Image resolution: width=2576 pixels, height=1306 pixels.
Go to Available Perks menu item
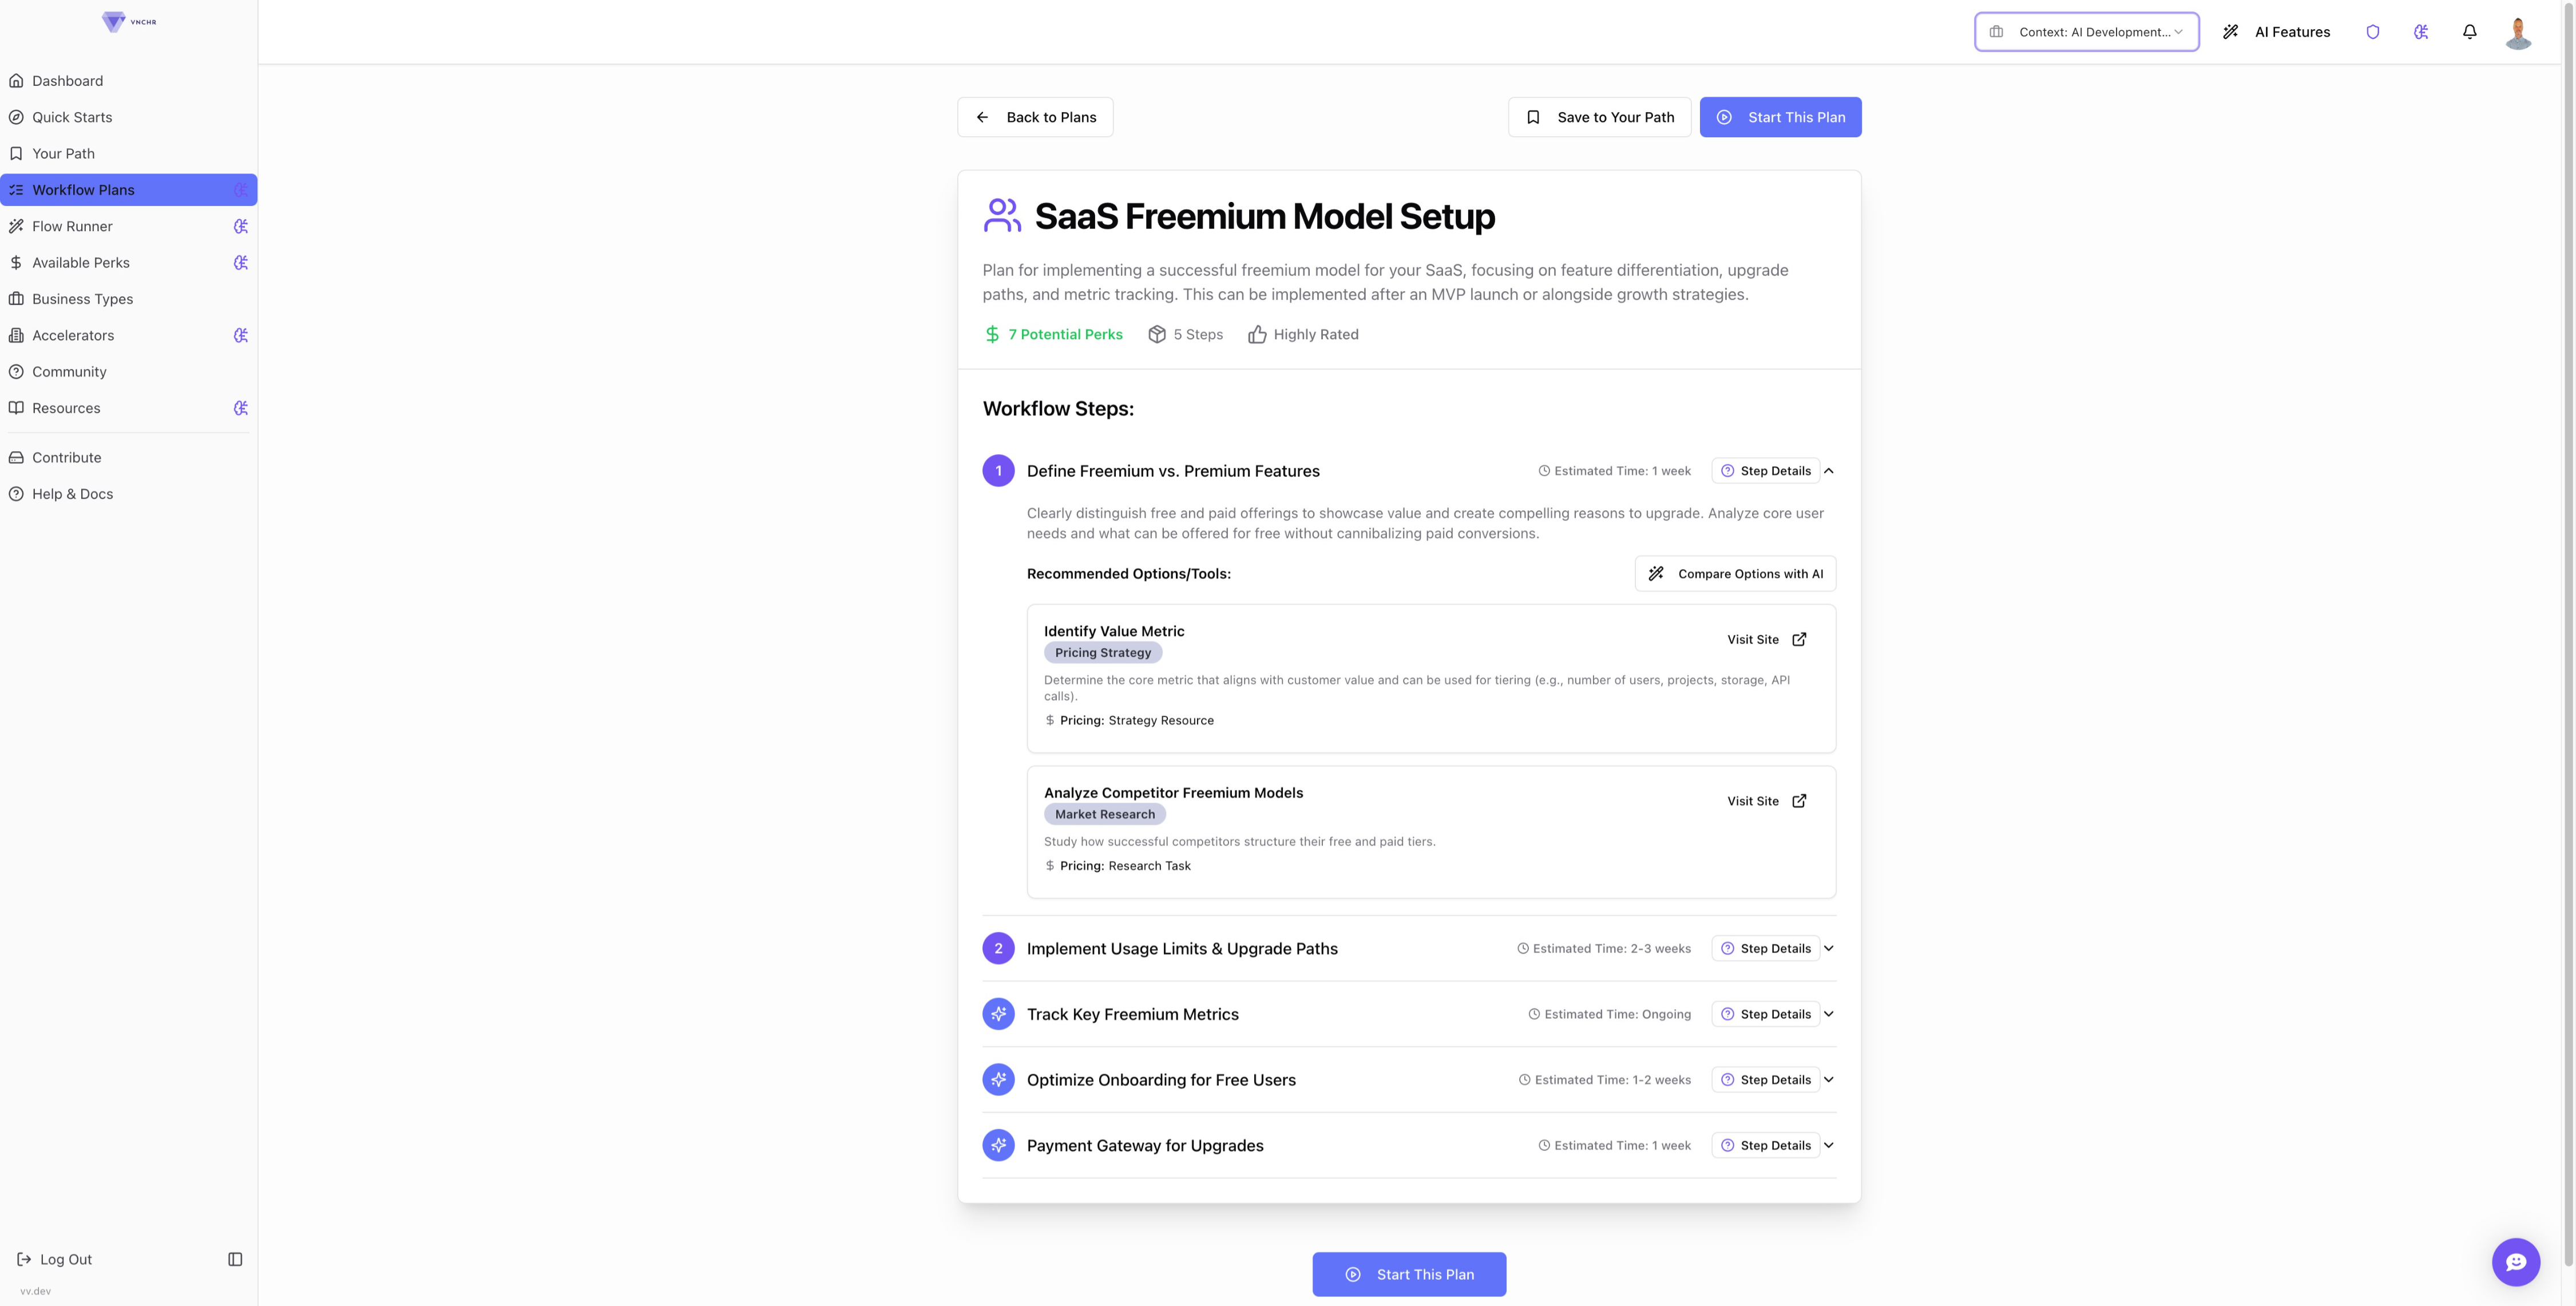click(x=81, y=263)
